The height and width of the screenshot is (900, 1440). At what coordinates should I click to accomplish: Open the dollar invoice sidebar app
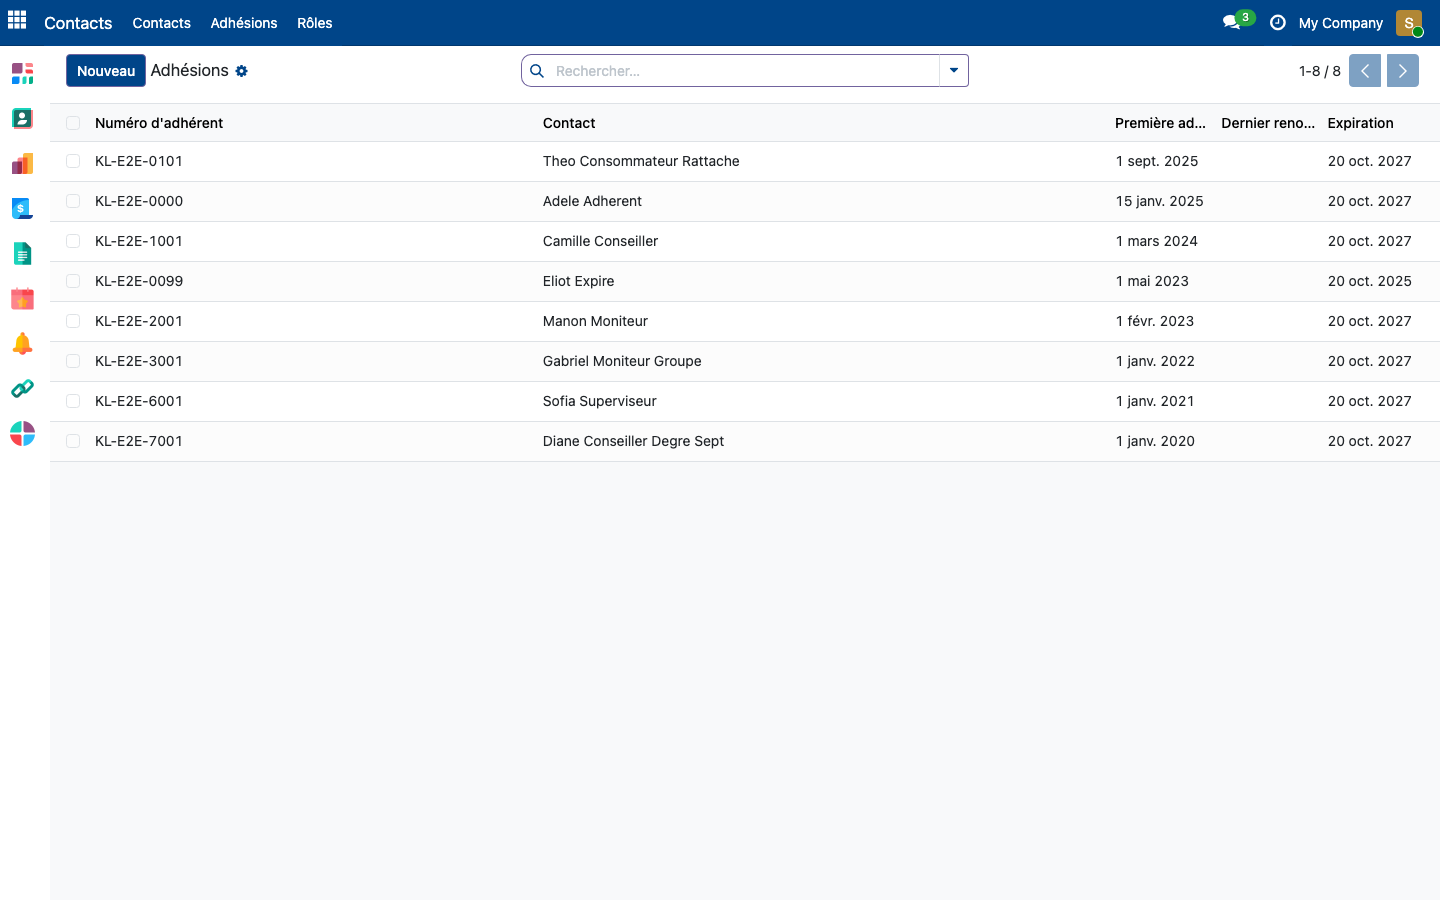tap(22, 208)
